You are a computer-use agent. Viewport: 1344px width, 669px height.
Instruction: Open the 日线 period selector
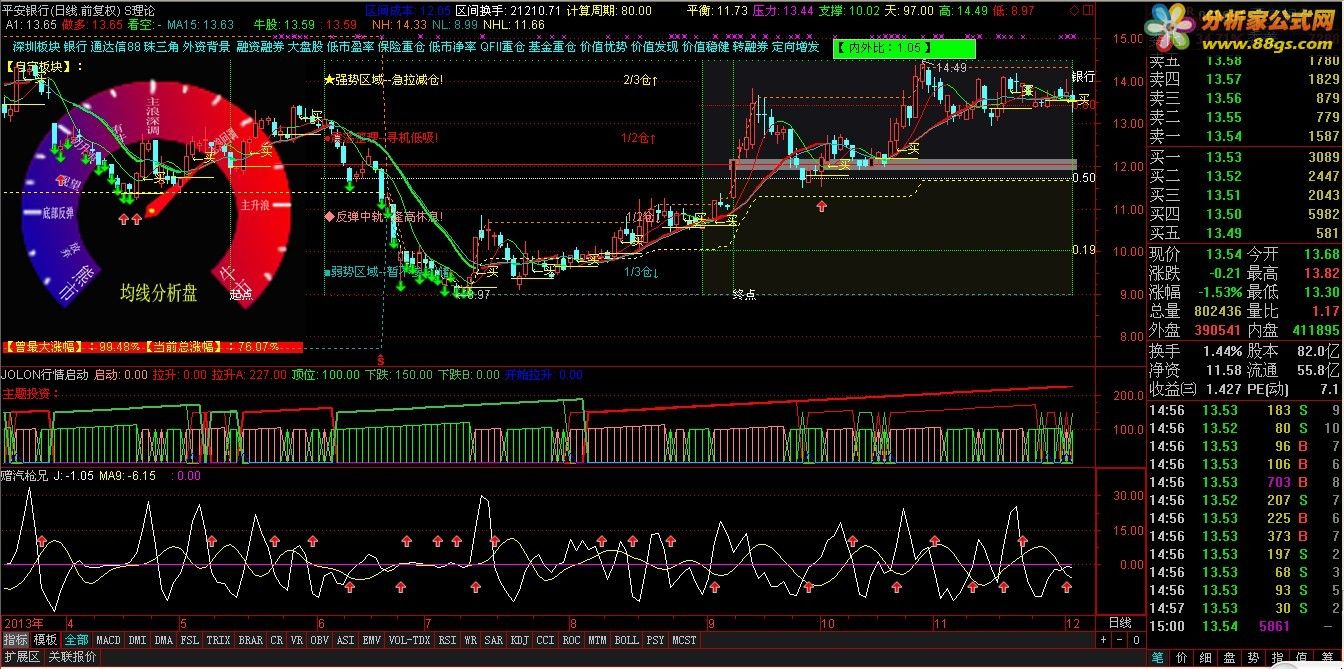click(x=1120, y=622)
